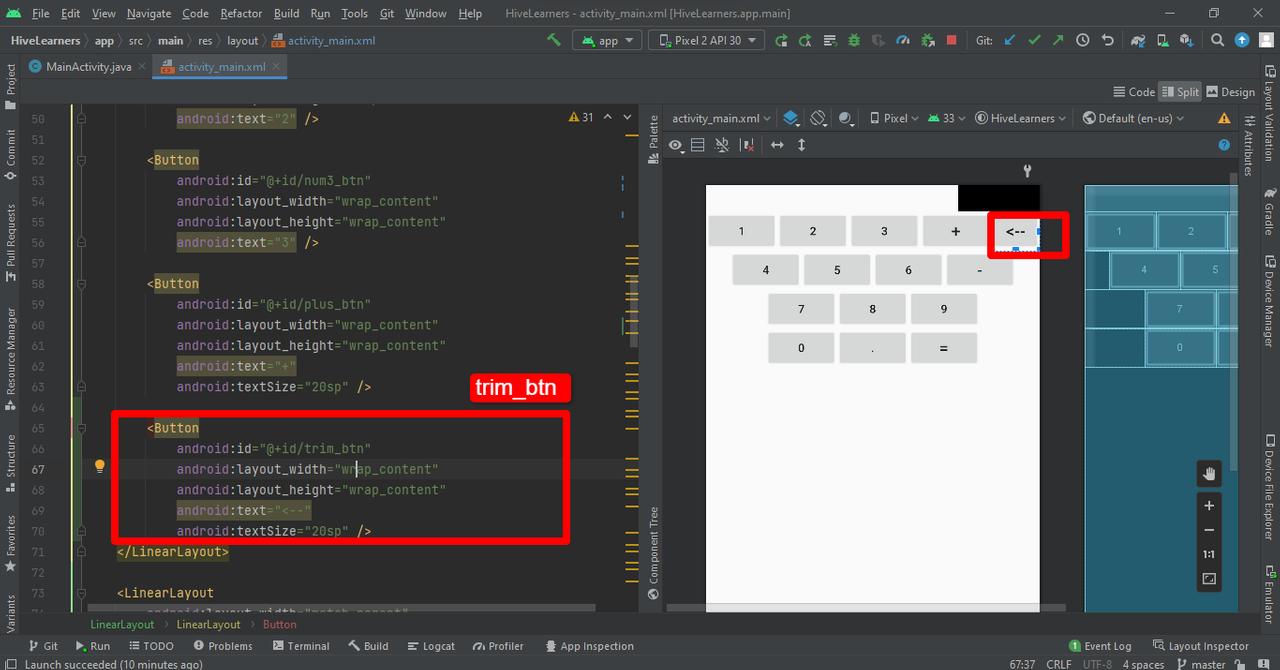Click the SDK Manager toolbar icon
Screen dimensions: 1280x670
[x=1186, y=40]
